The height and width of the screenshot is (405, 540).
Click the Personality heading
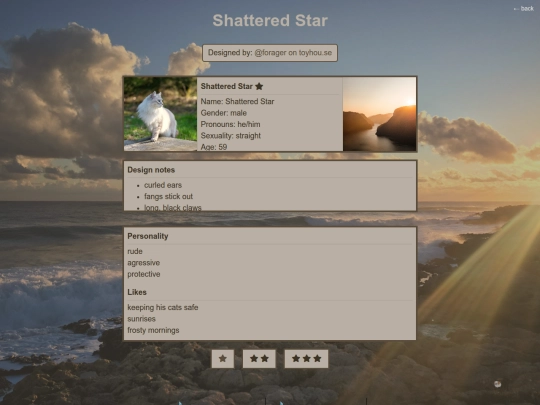[148, 236]
